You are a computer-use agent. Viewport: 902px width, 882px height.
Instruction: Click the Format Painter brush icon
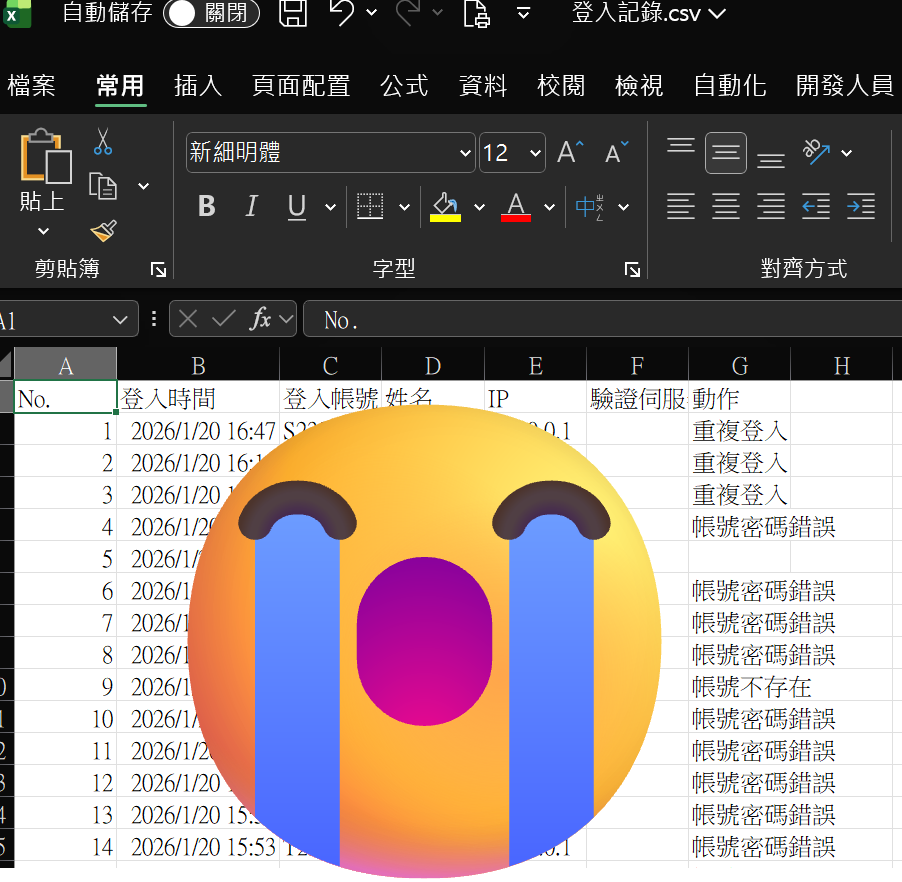click(104, 231)
